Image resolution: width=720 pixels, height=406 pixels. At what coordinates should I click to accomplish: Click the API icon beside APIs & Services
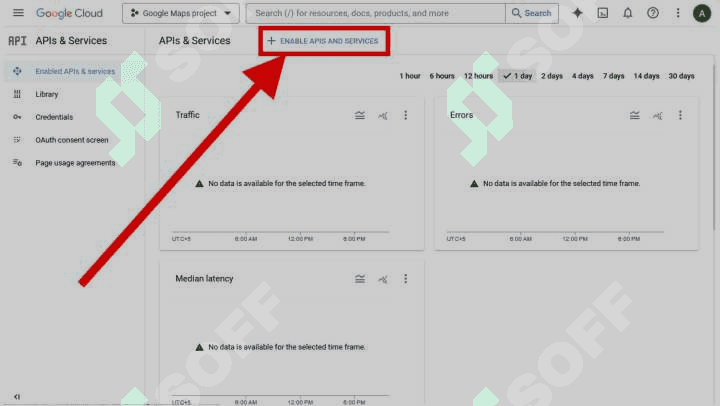pyautogui.click(x=17, y=41)
